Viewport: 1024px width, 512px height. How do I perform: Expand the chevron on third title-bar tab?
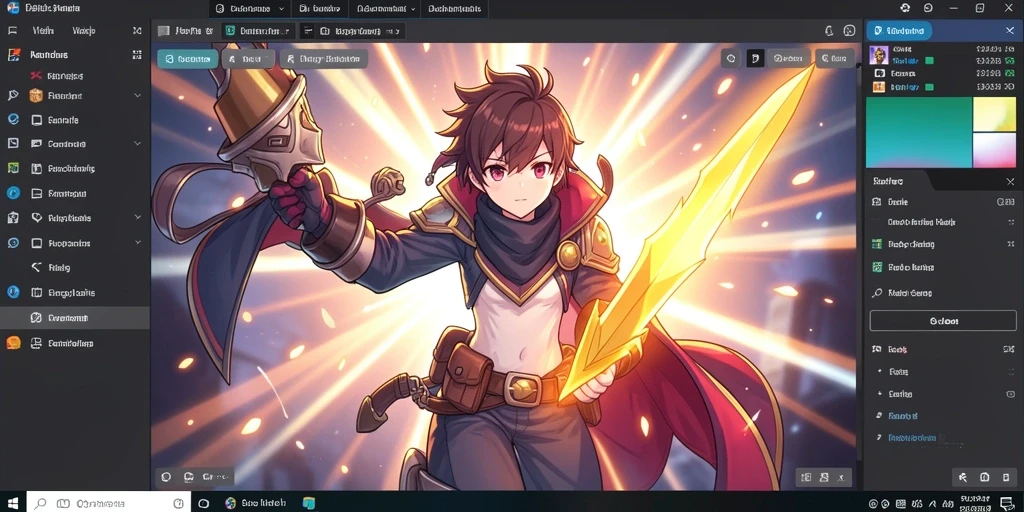[413, 9]
